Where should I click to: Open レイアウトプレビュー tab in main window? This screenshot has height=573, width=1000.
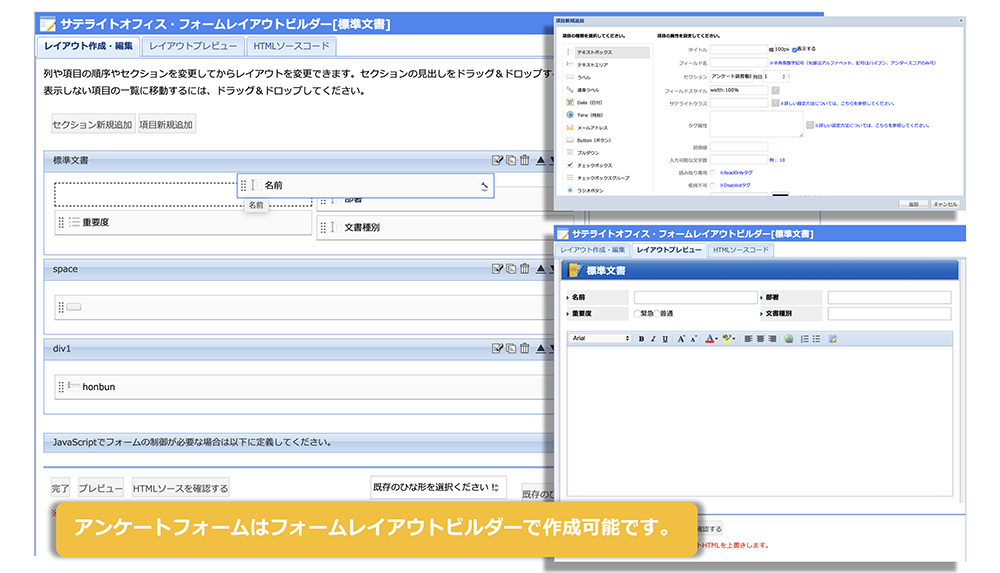tap(193, 46)
